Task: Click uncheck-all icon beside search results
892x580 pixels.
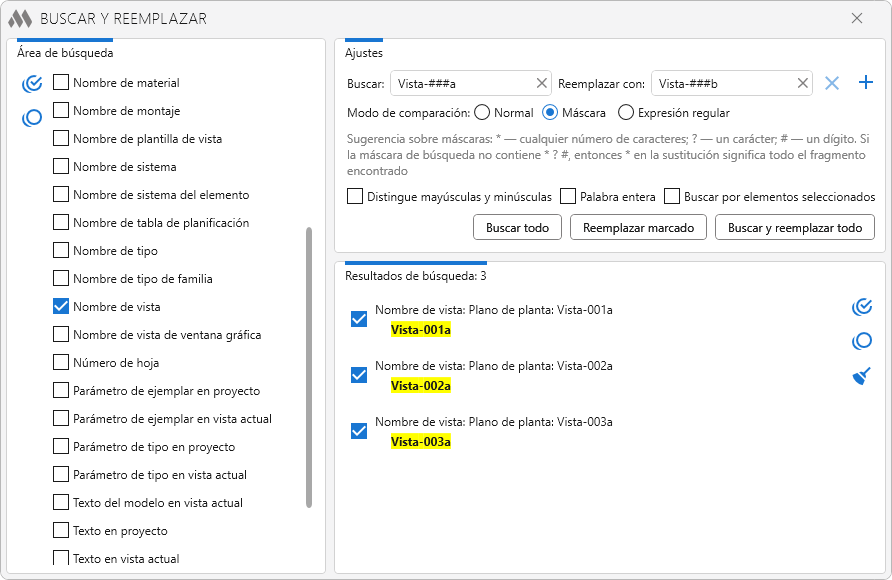Action: [x=861, y=341]
